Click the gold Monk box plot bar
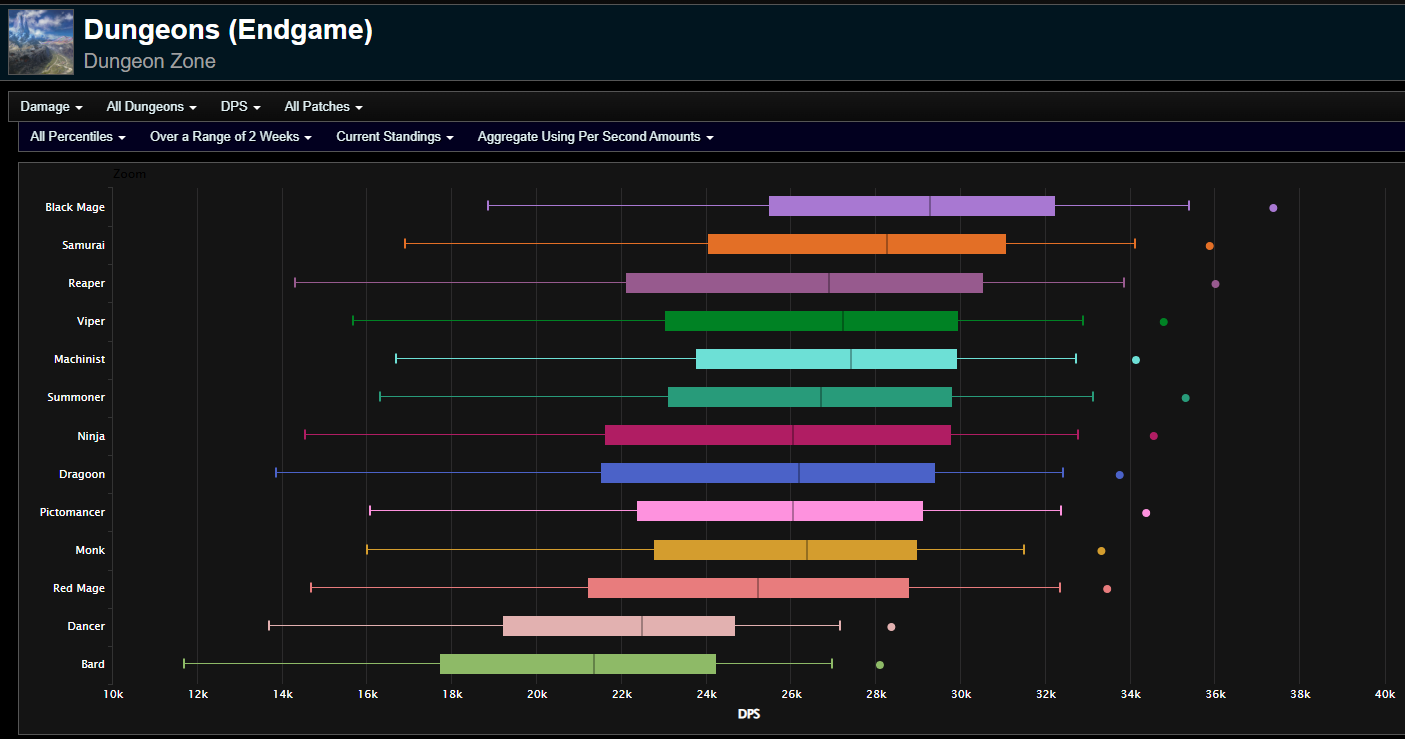The width and height of the screenshot is (1405, 739). [785, 550]
